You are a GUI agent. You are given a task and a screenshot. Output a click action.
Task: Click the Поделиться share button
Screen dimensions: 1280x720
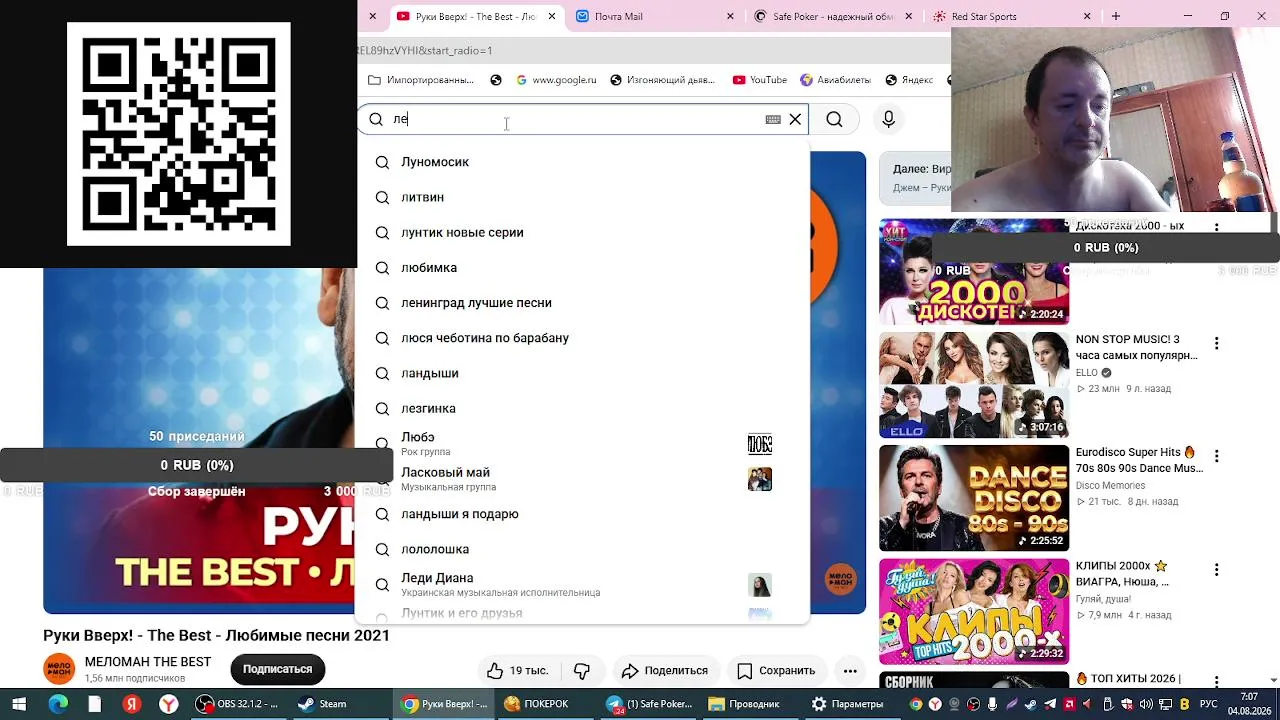(664, 670)
